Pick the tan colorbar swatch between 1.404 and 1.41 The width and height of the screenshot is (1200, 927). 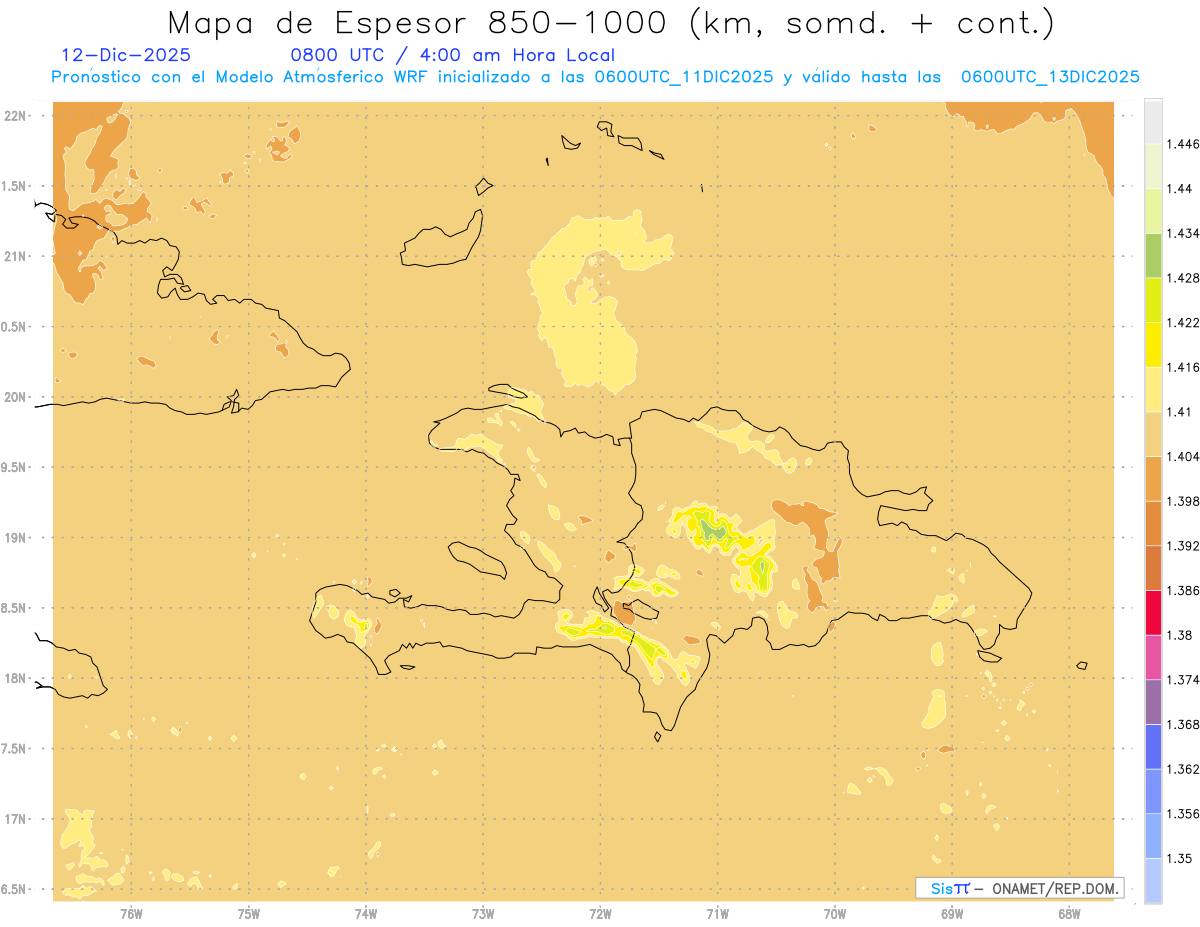click(1153, 434)
